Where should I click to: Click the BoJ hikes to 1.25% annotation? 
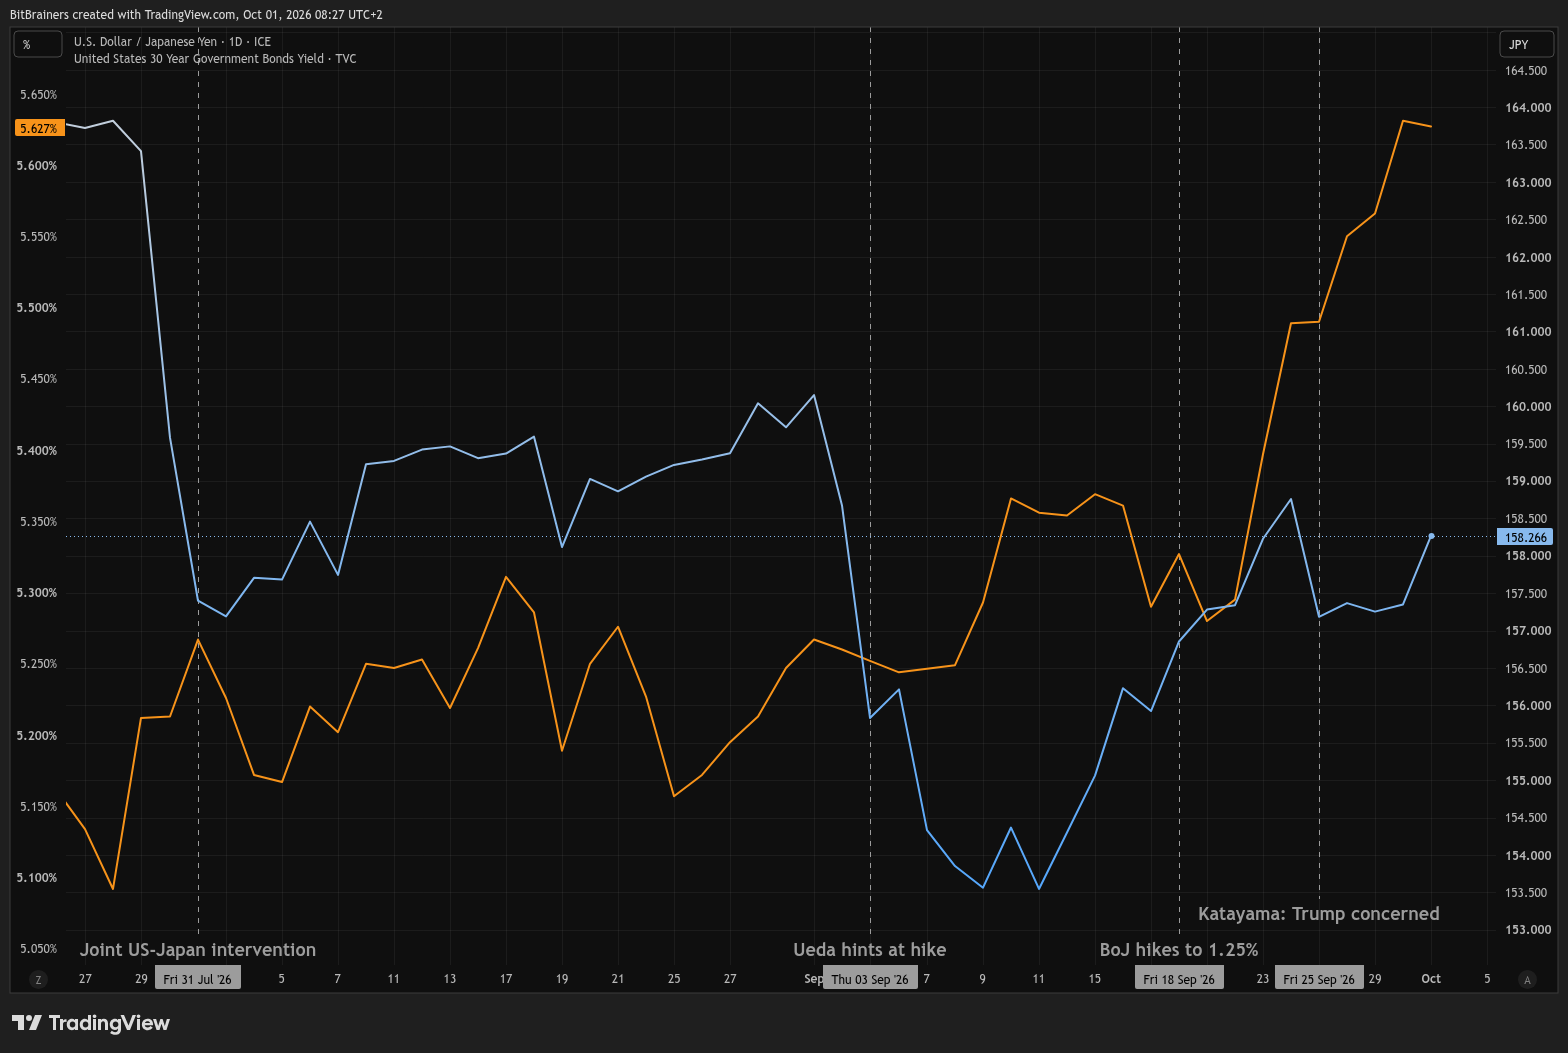tap(1179, 950)
